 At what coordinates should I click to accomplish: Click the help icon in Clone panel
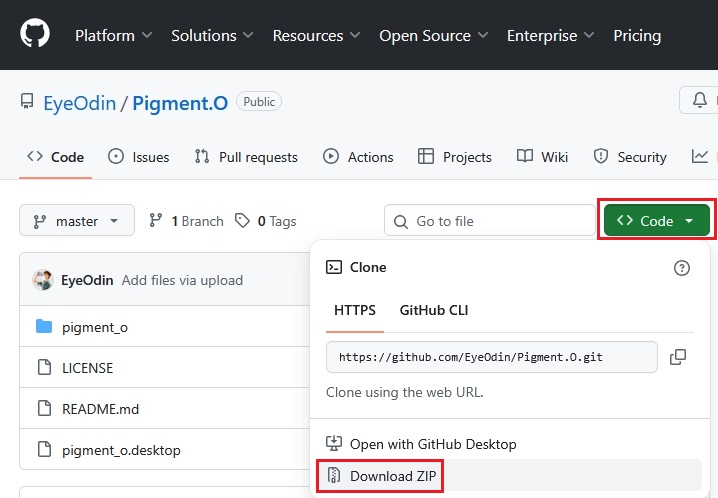click(682, 268)
